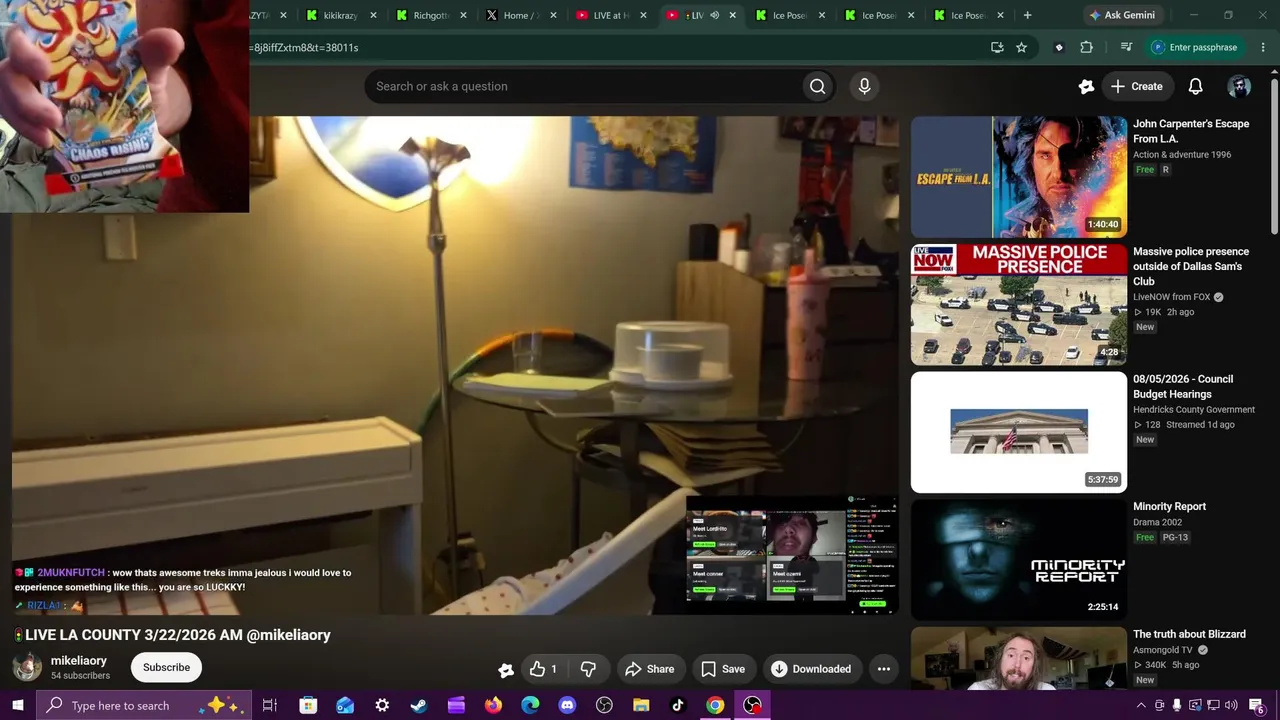Click the Enter passphrase profile button
The width and height of the screenshot is (1280, 720).
1195,47
